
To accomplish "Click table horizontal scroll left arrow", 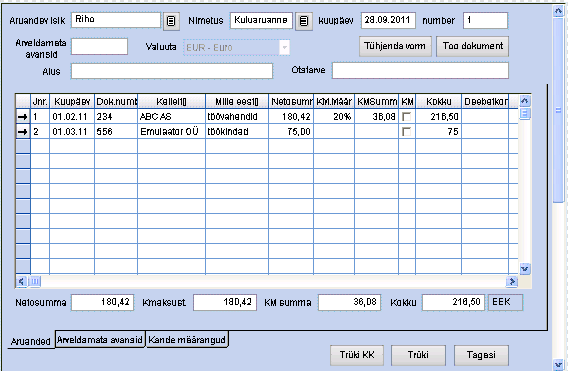I will tap(21, 281).
